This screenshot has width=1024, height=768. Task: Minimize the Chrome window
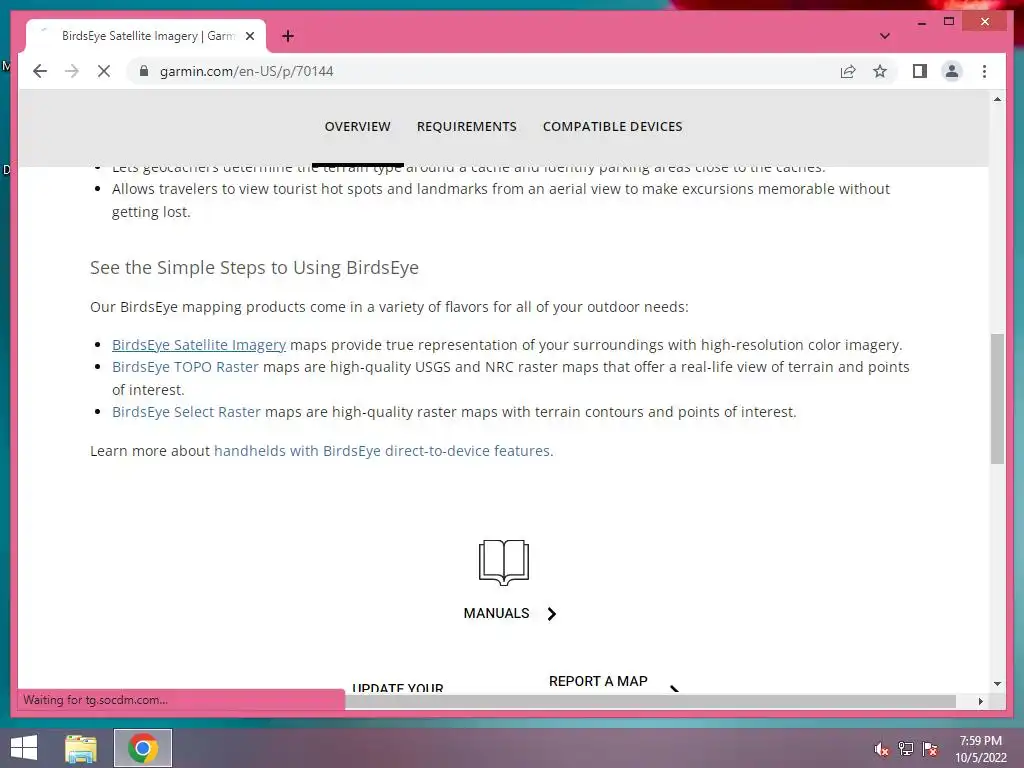tap(921, 22)
